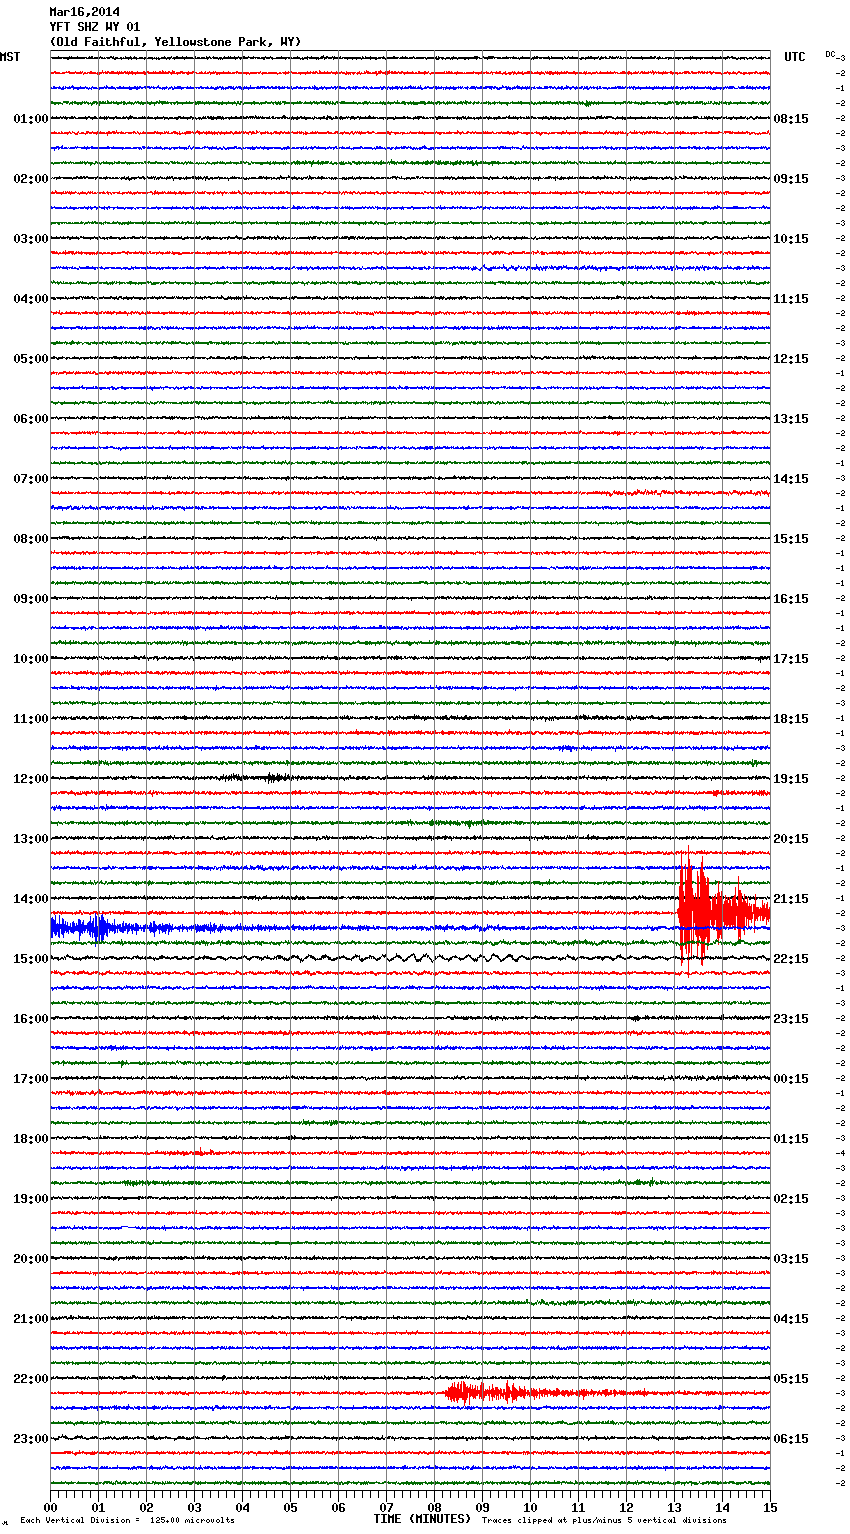This screenshot has width=850, height=1534.
Task: Select the 06:00 MST time label
Action: coord(30,419)
